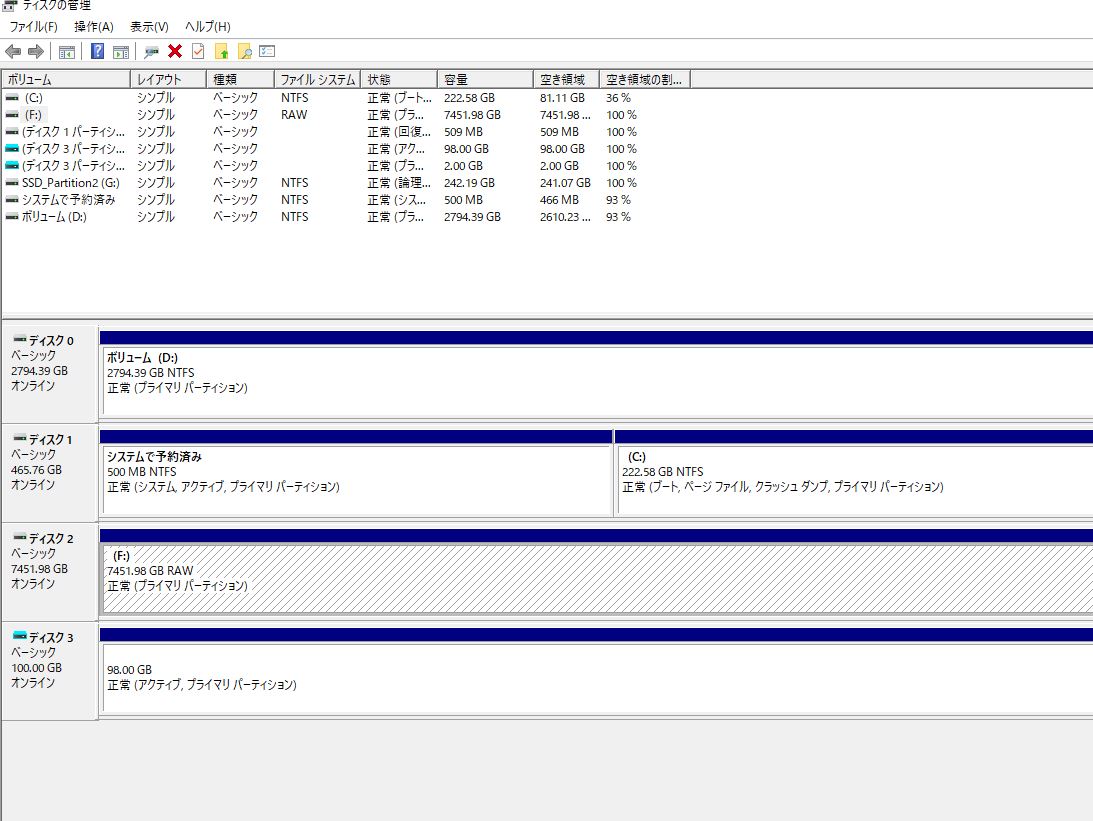Click the Properties checkmark document icon
This screenshot has height=821, width=1093.
pyautogui.click(x=198, y=51)
